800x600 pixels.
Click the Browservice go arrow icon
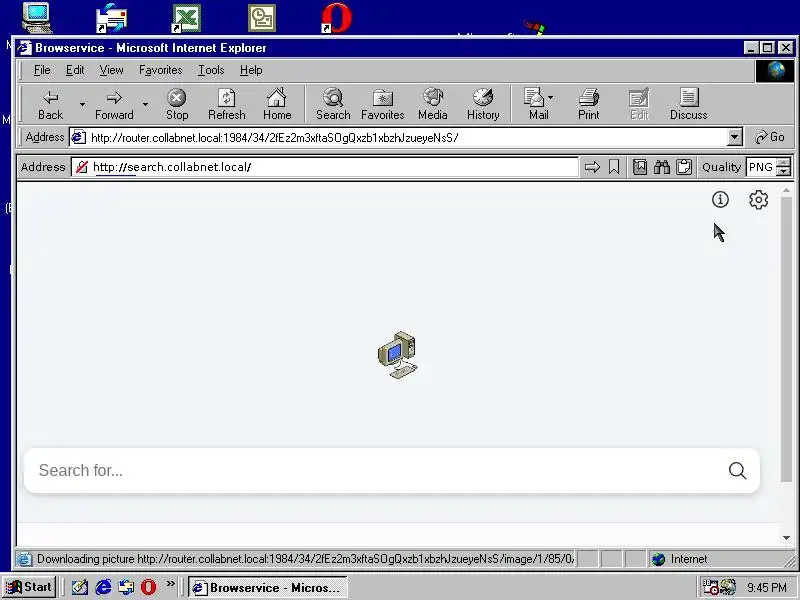click(592, 167)
